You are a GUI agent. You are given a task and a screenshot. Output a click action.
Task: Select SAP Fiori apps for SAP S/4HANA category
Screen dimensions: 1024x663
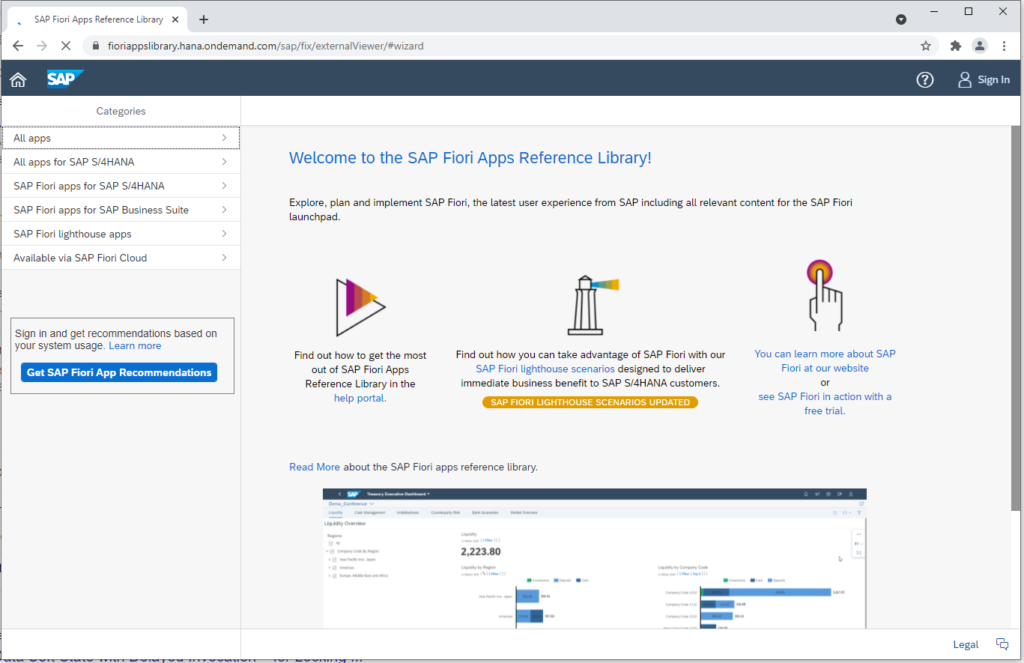121,186
